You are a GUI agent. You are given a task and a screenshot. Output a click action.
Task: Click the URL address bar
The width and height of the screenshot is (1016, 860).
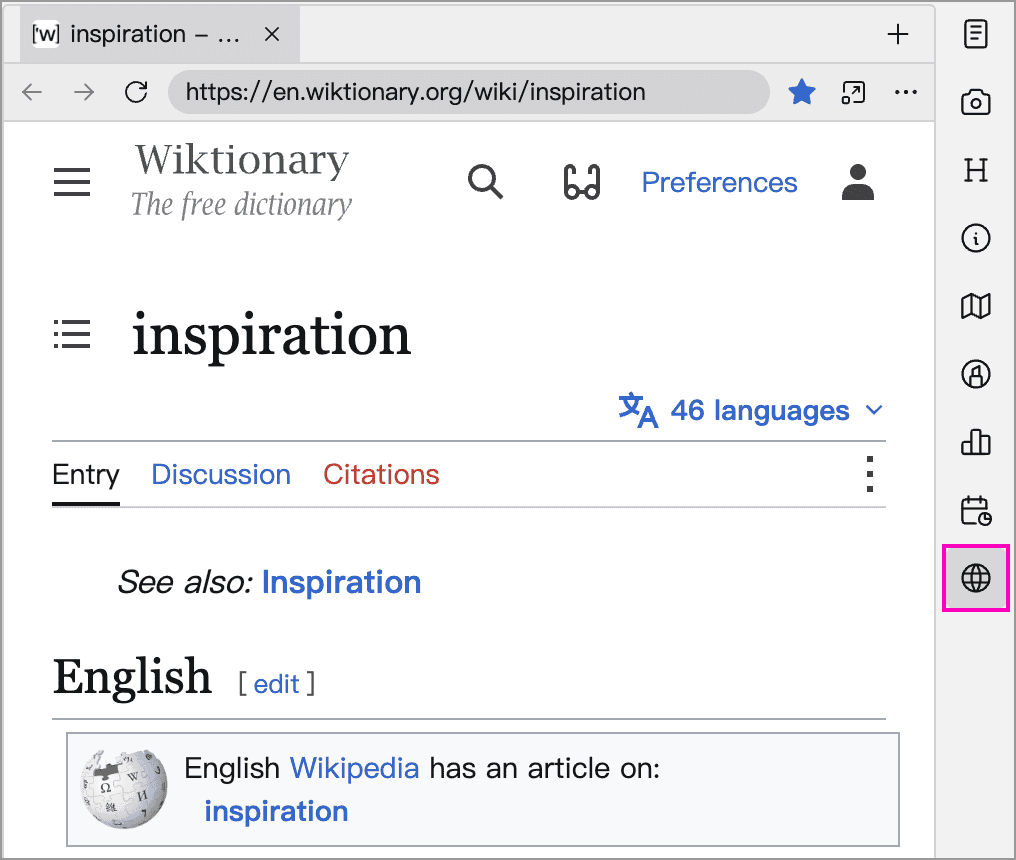[x=468, y=92]
